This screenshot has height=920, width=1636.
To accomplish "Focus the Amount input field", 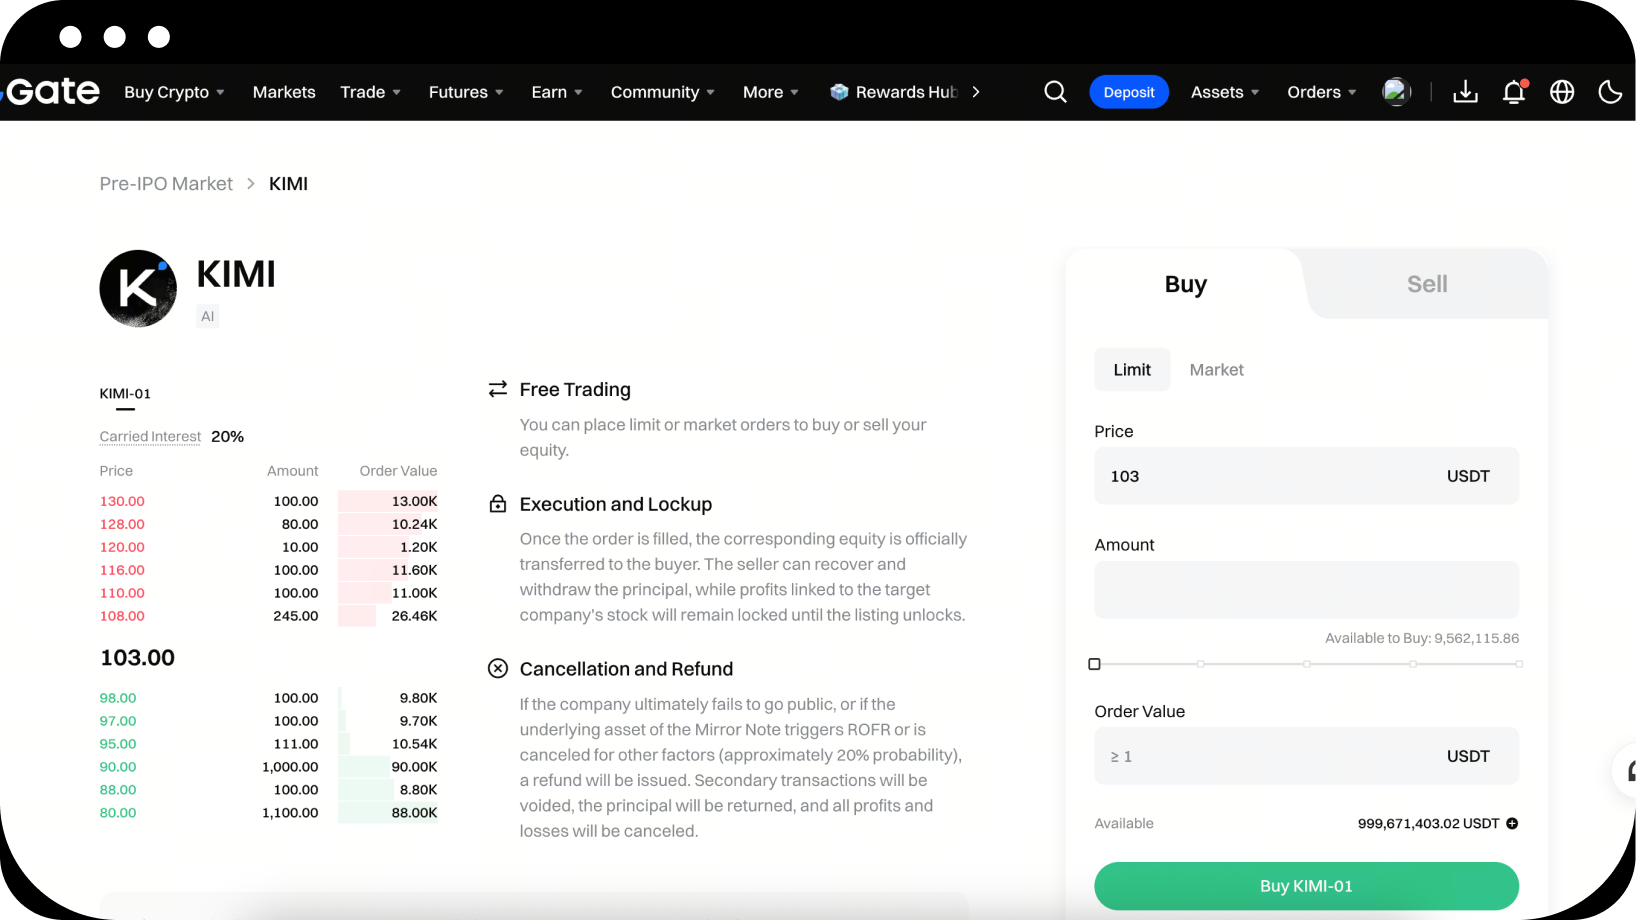I will [1307, 590].
